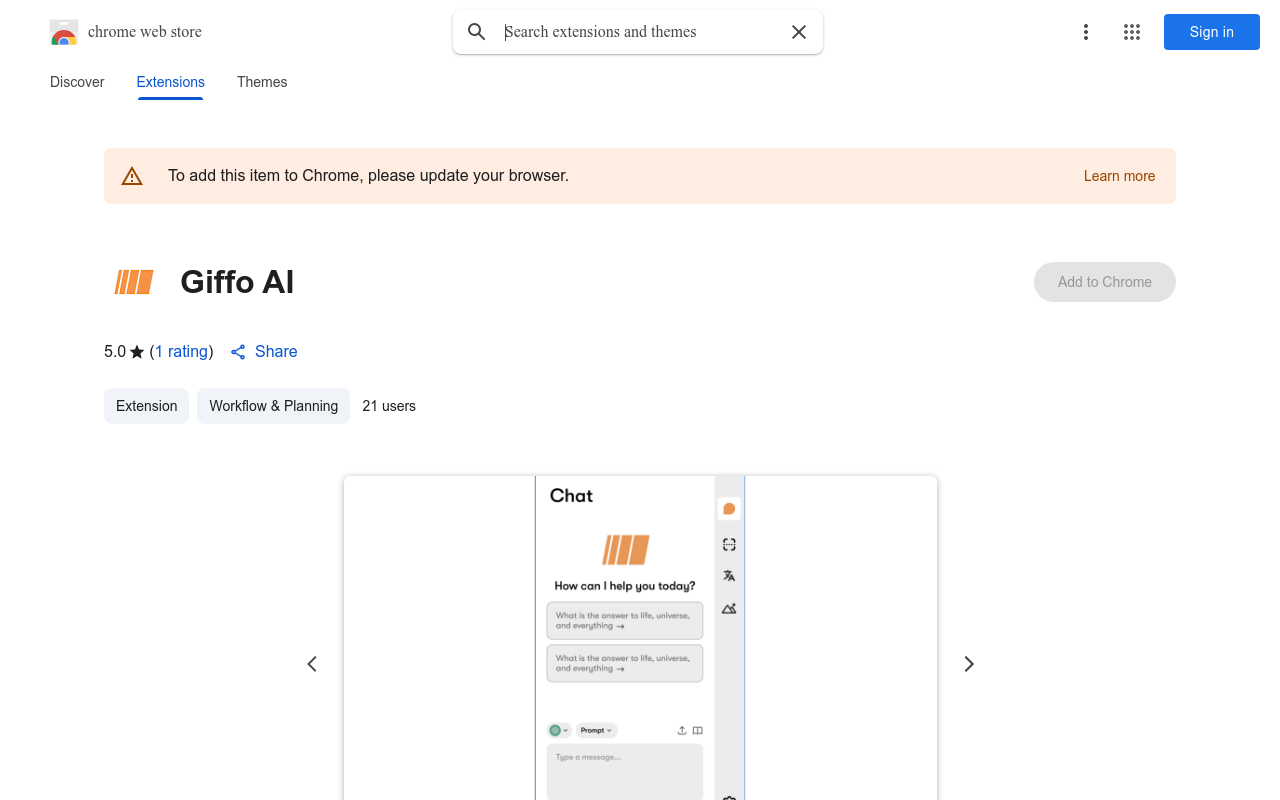Show the previous screenshot with left arrow
Image resolution: width=1280 pixels, height=800 pixels.
[312, 664]
